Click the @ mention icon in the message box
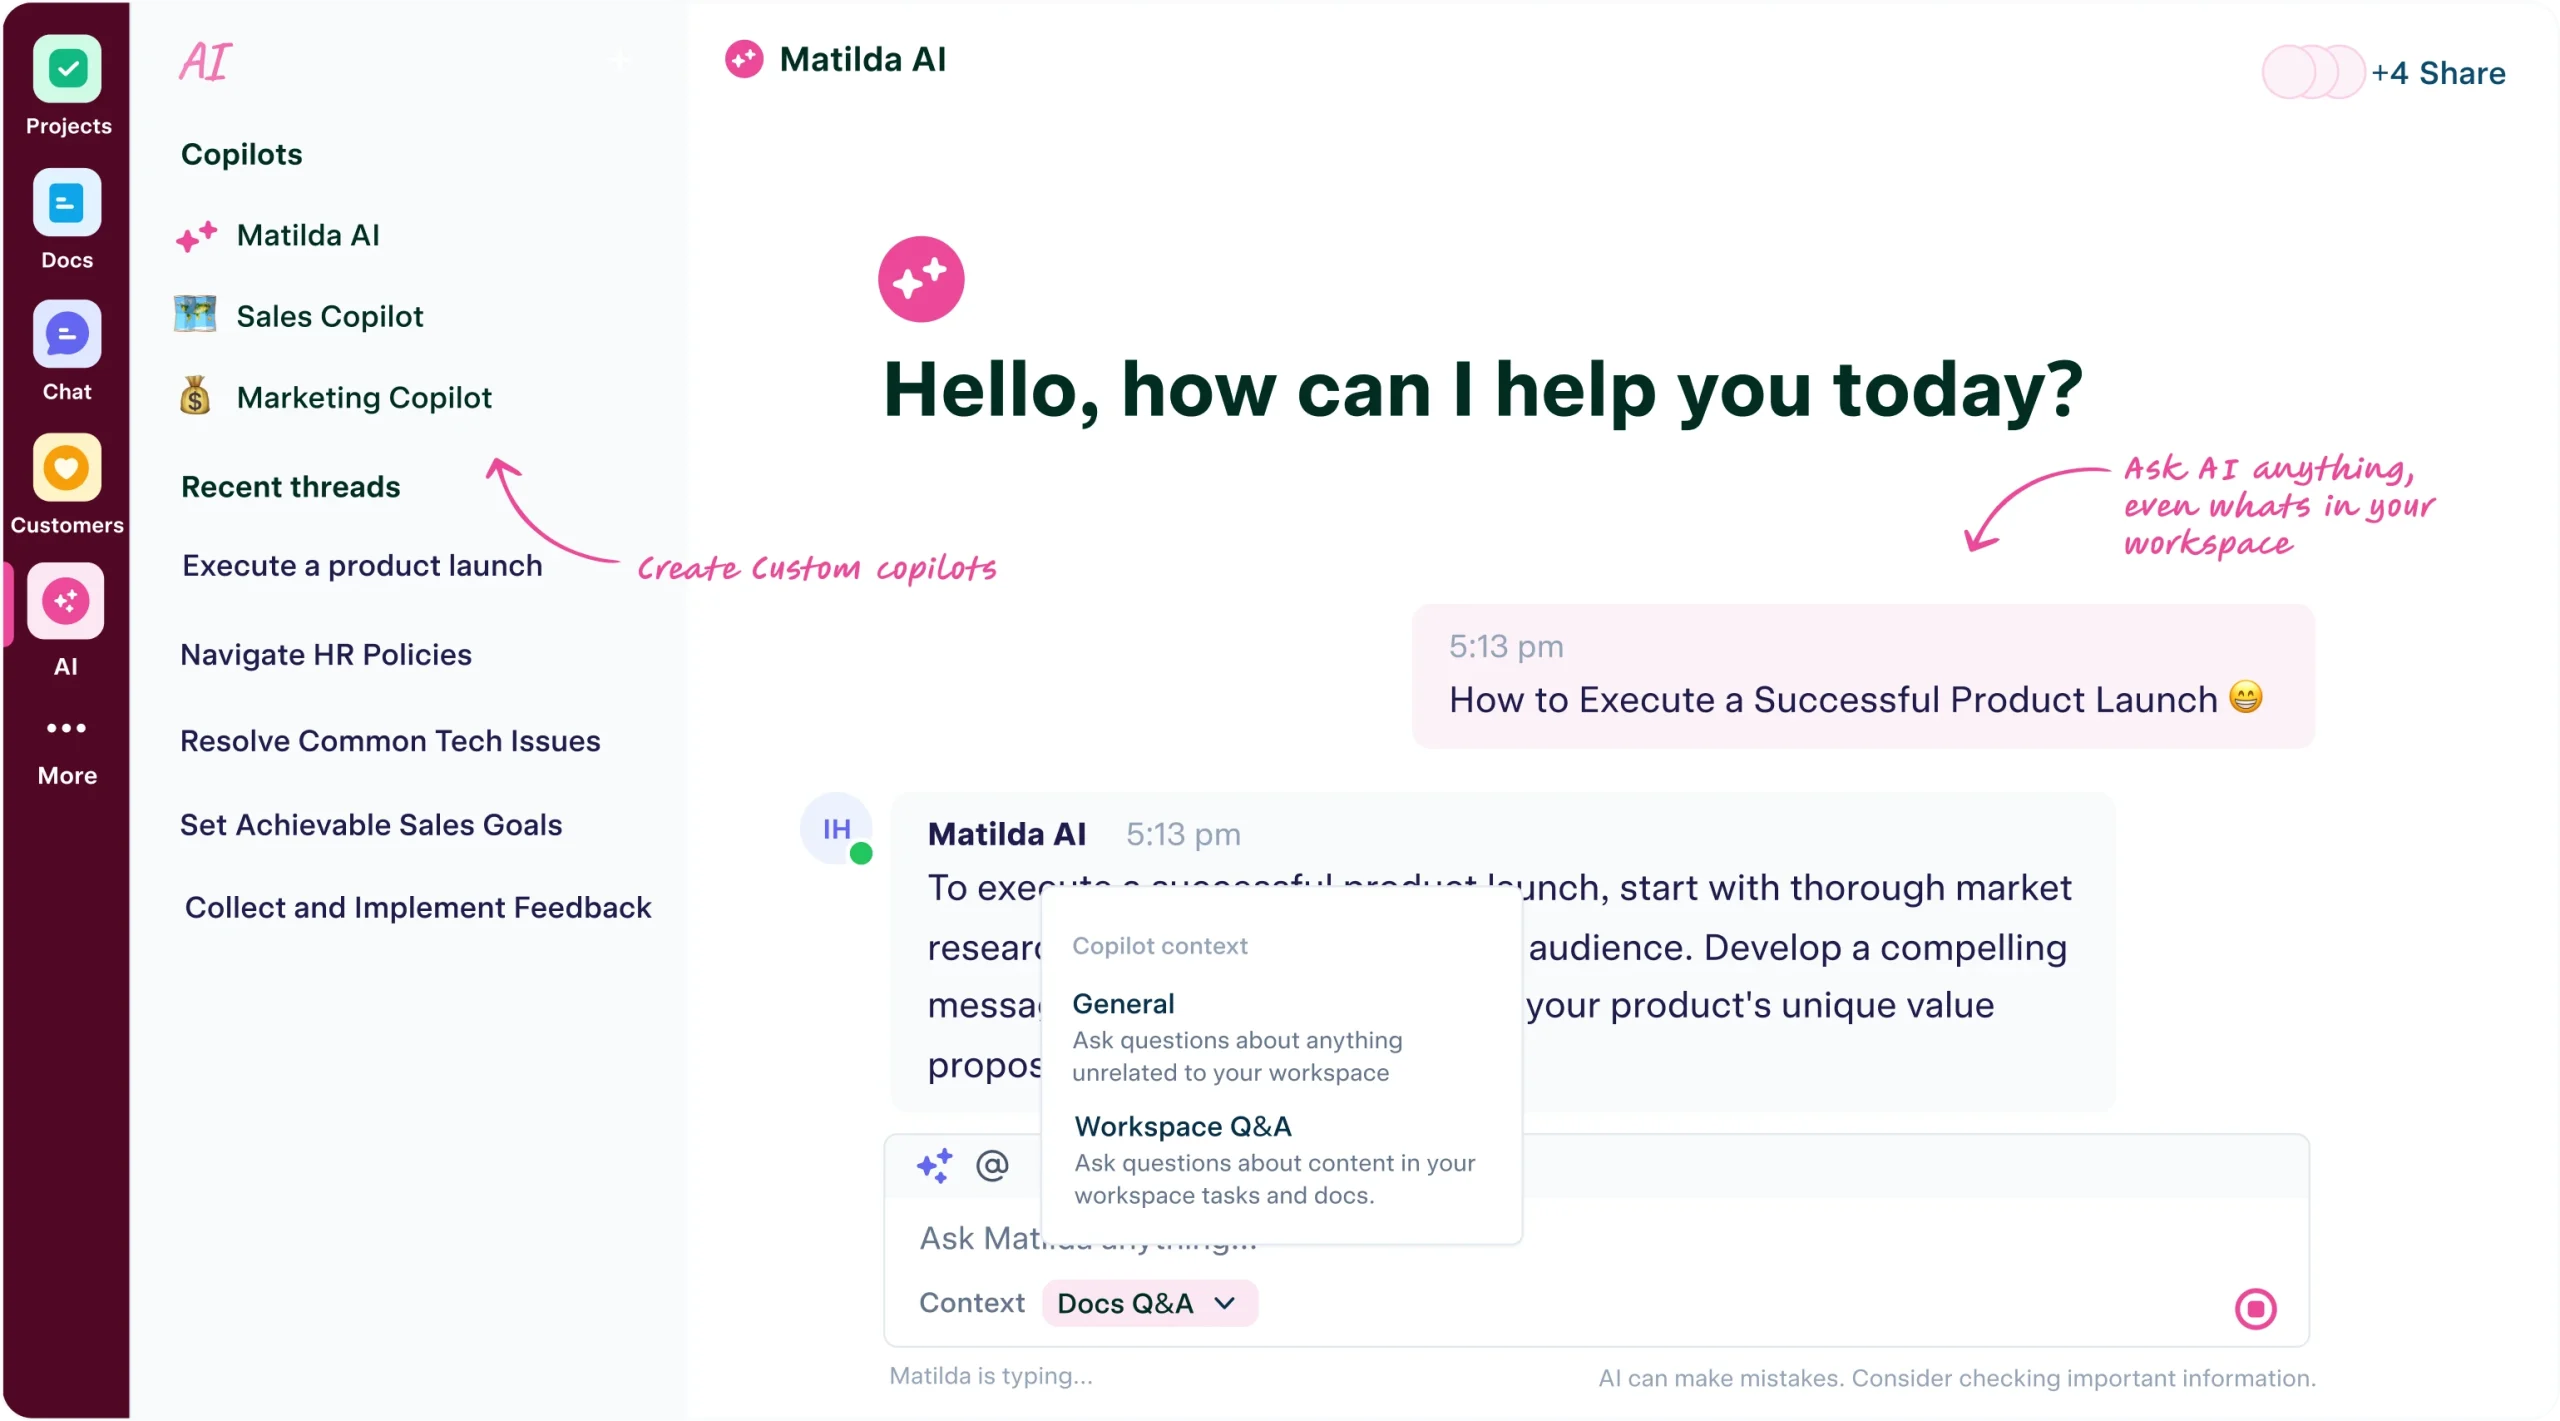The image size is (2560, 1421). click(993, 1165)
